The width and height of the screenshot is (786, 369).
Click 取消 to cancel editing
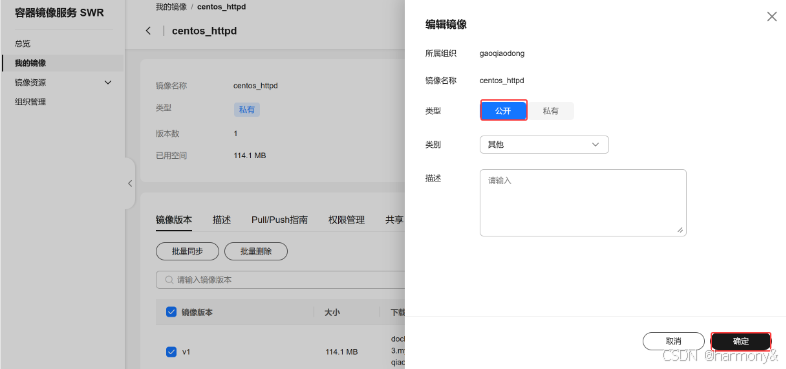(x=673, y=341)
